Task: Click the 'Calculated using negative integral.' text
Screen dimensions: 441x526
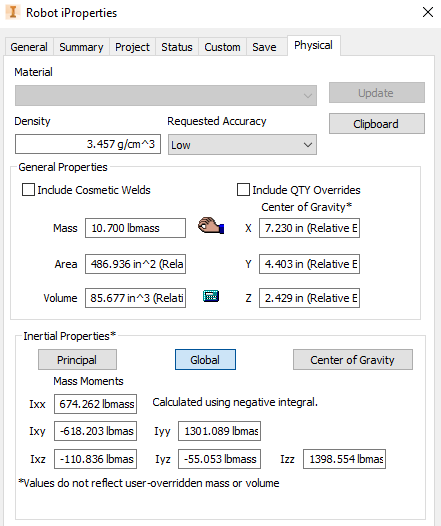Action: (235, 402)
